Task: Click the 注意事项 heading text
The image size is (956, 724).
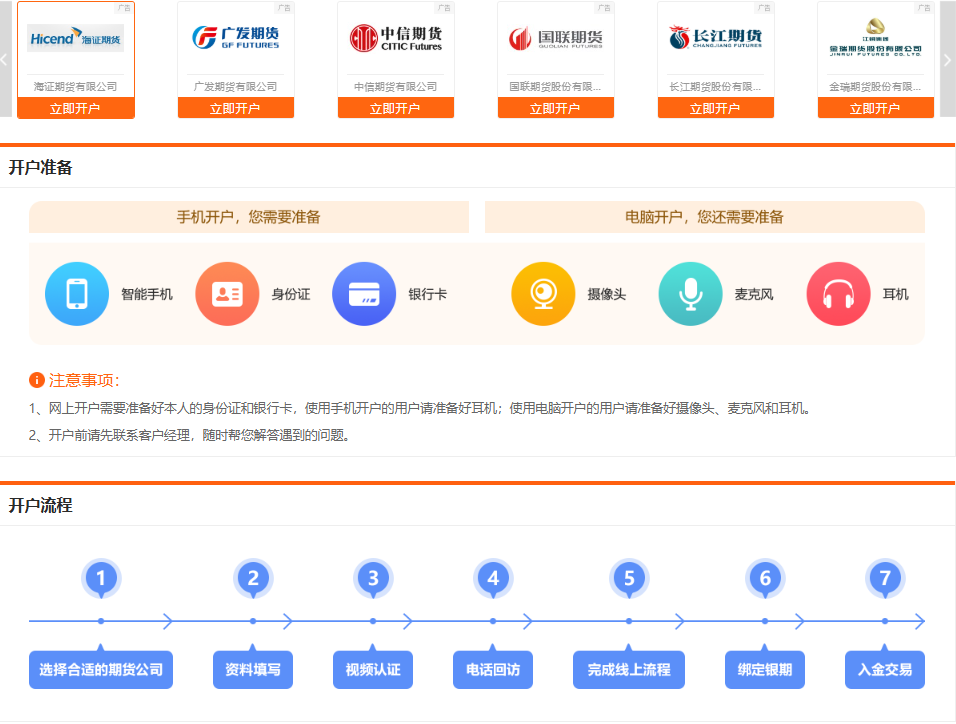Action: (84, 381)
